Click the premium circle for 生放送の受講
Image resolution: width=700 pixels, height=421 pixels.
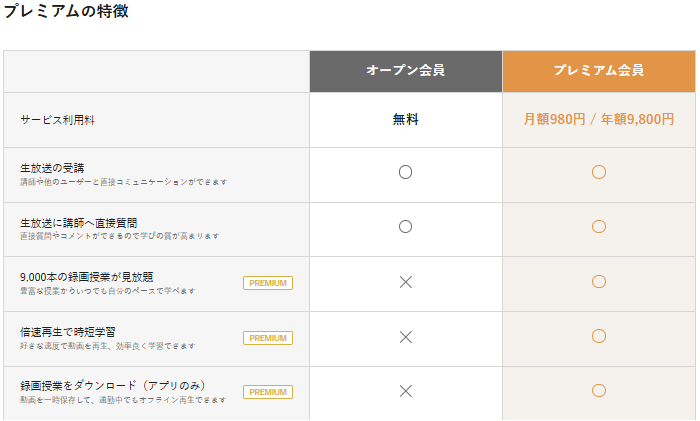point(598,172)
